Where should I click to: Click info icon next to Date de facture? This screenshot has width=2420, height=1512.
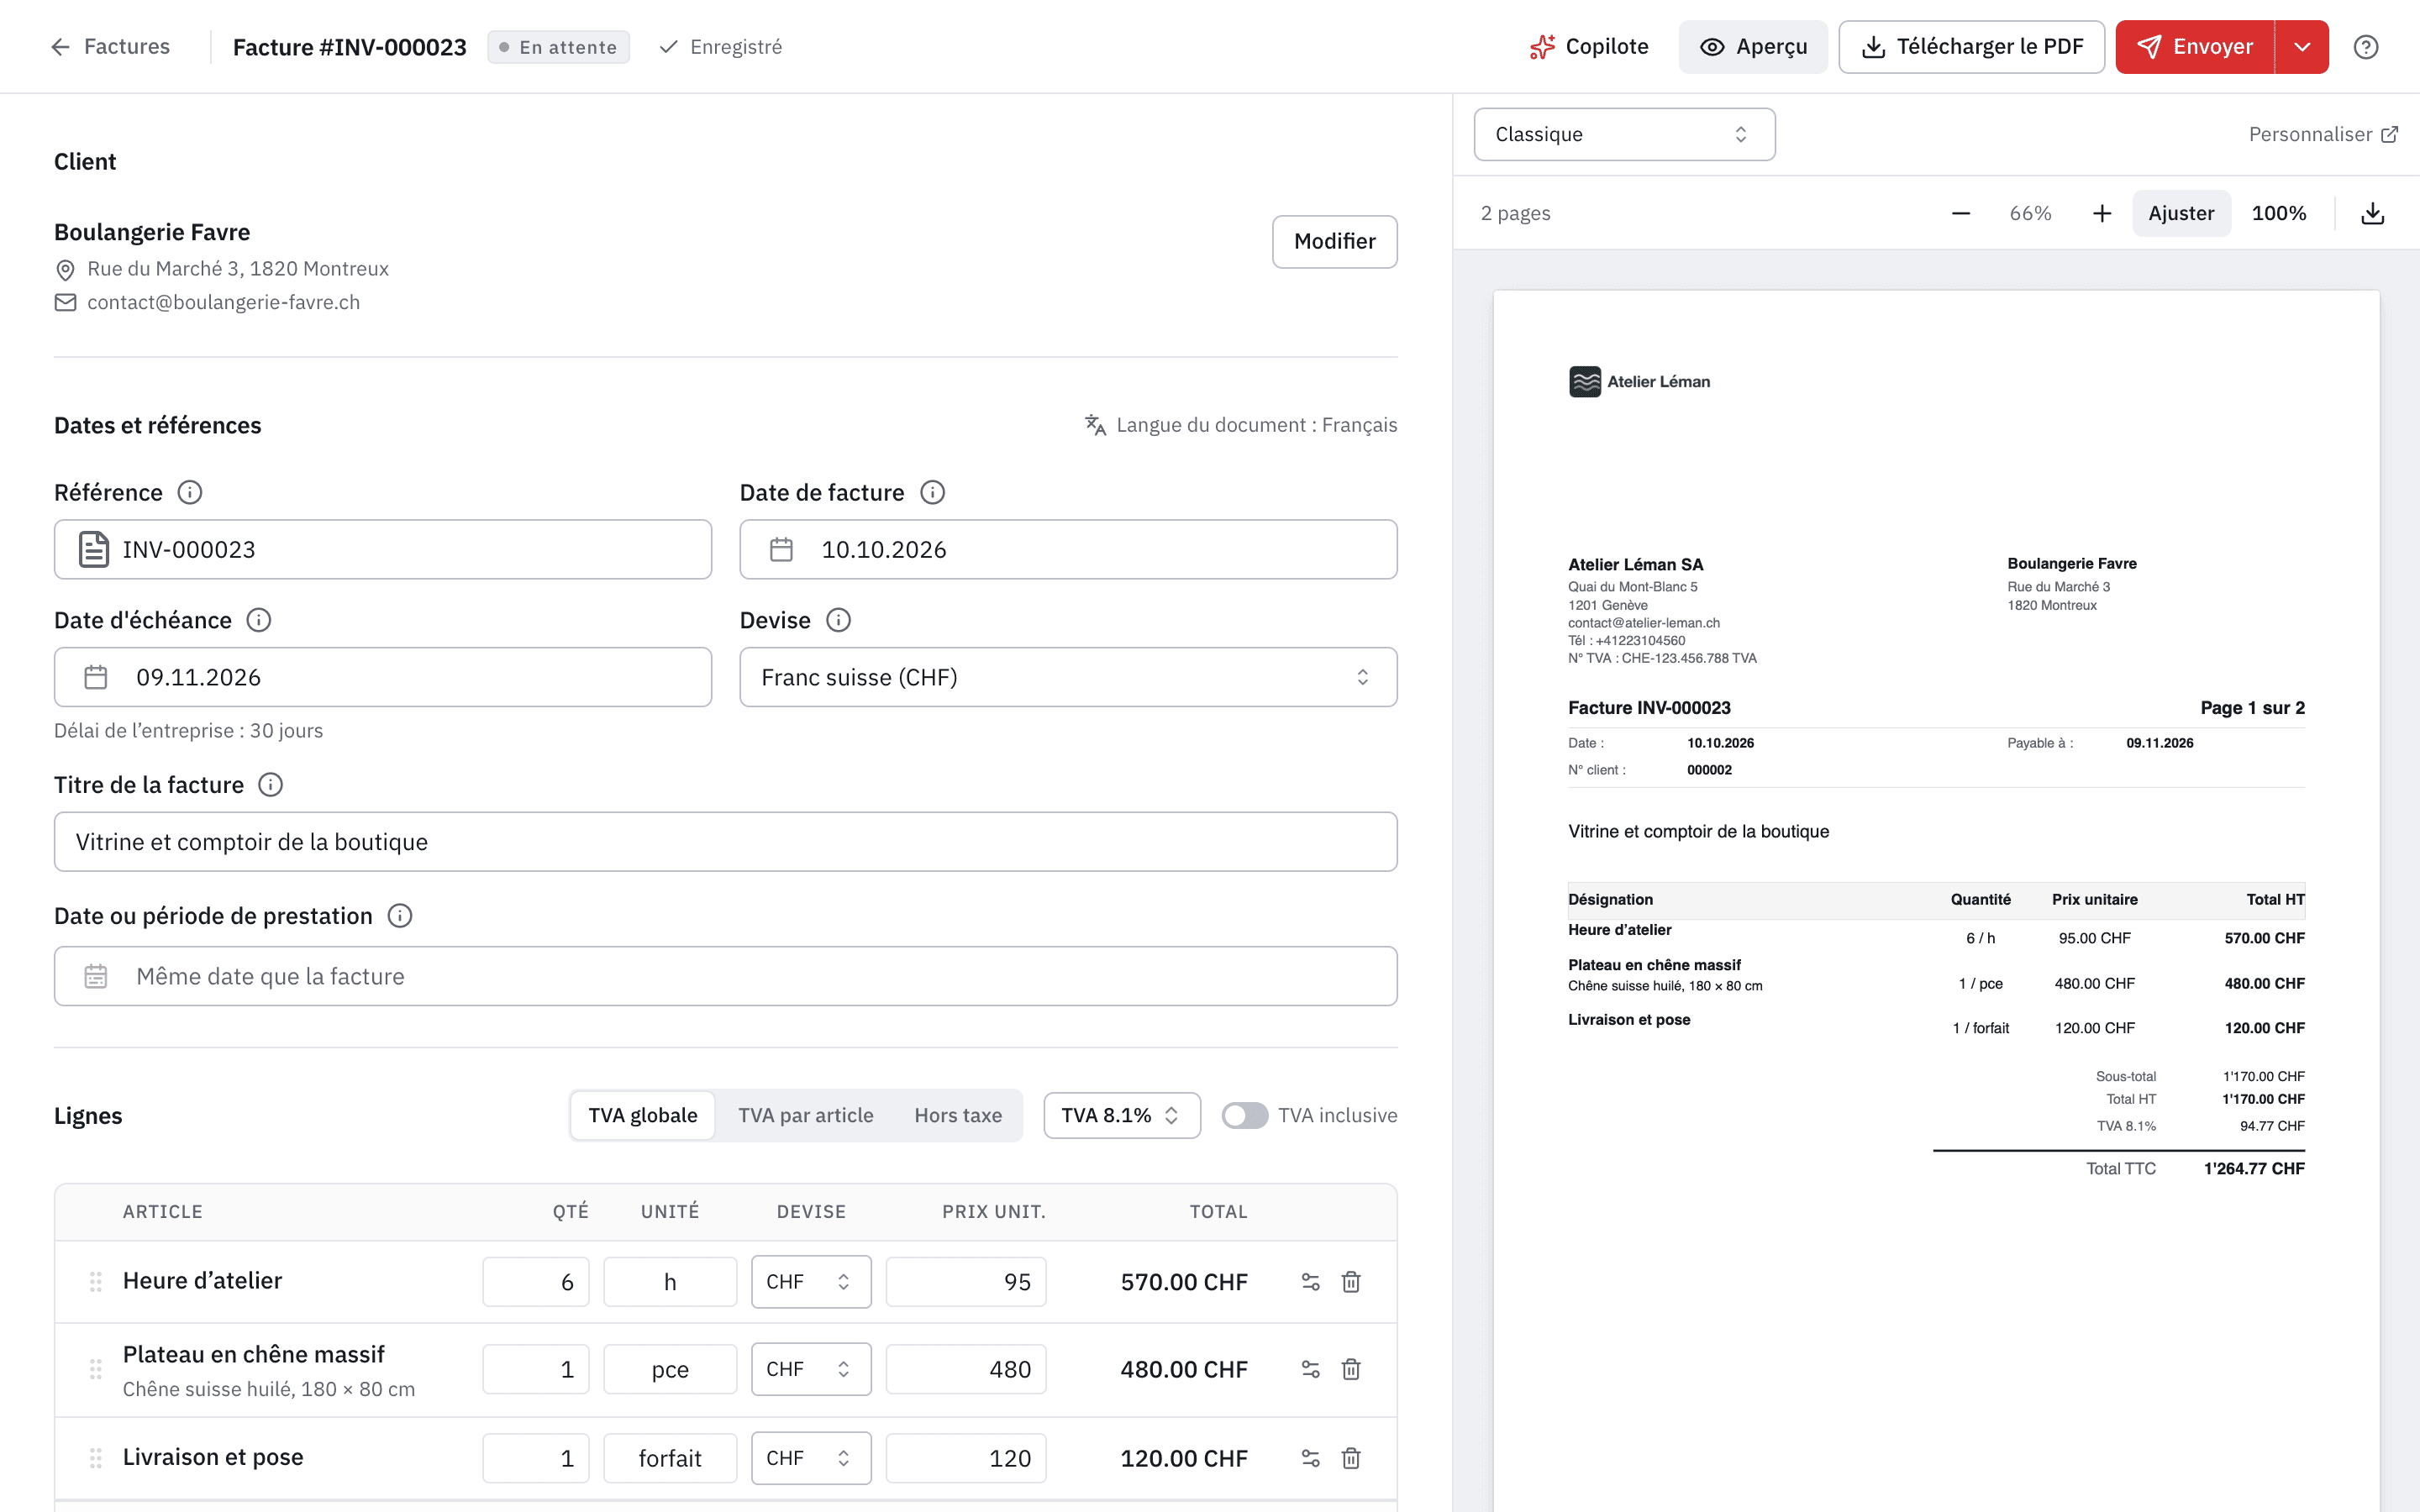[x=932, y=492]
